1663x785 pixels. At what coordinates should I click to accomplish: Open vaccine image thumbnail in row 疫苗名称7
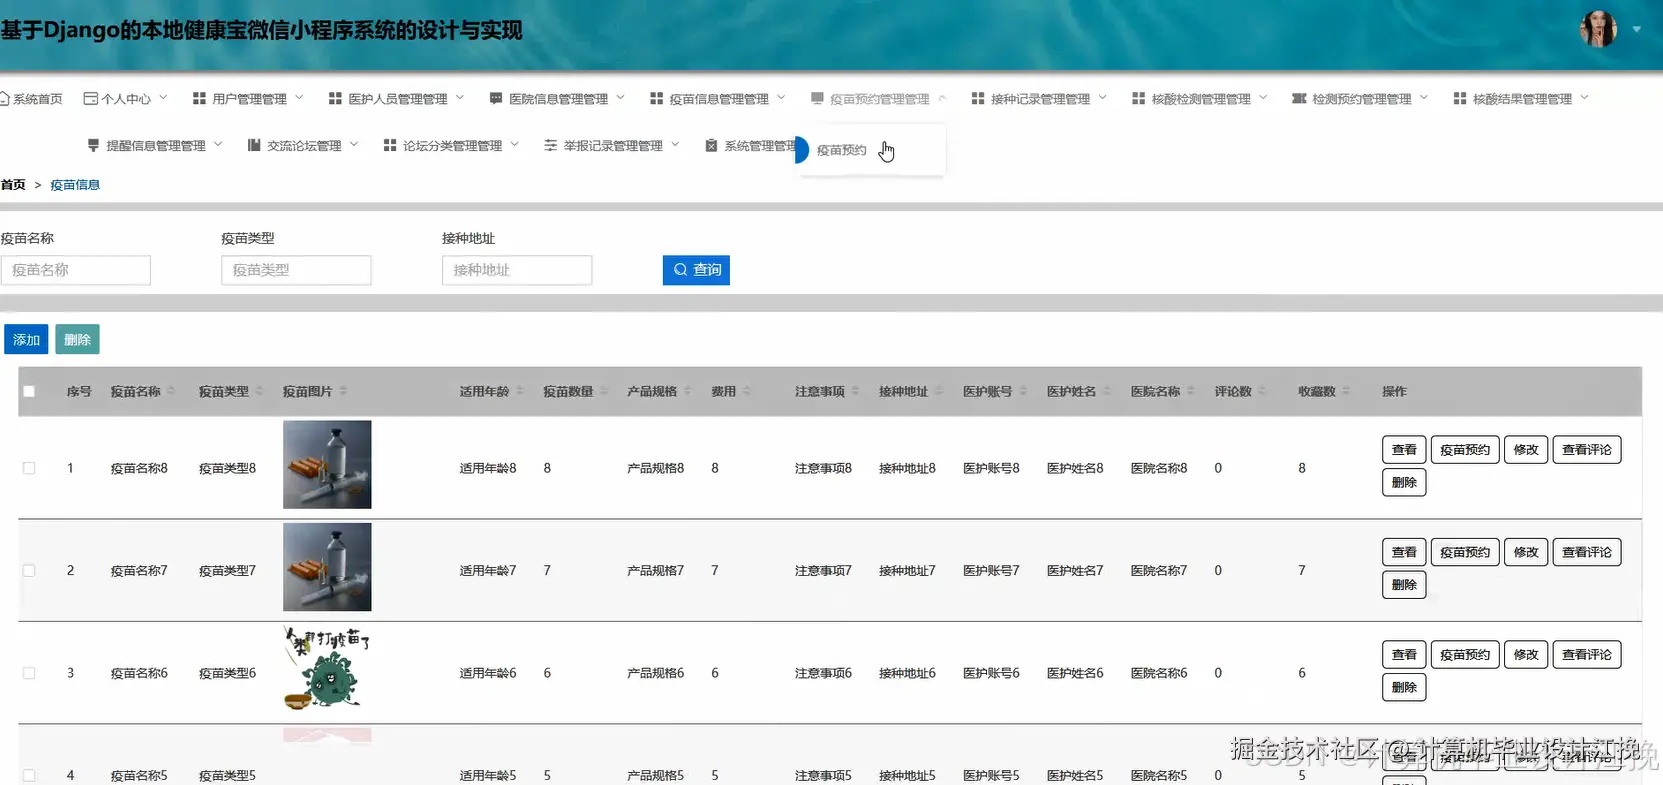pyautogui.click(x=327, y=567)
